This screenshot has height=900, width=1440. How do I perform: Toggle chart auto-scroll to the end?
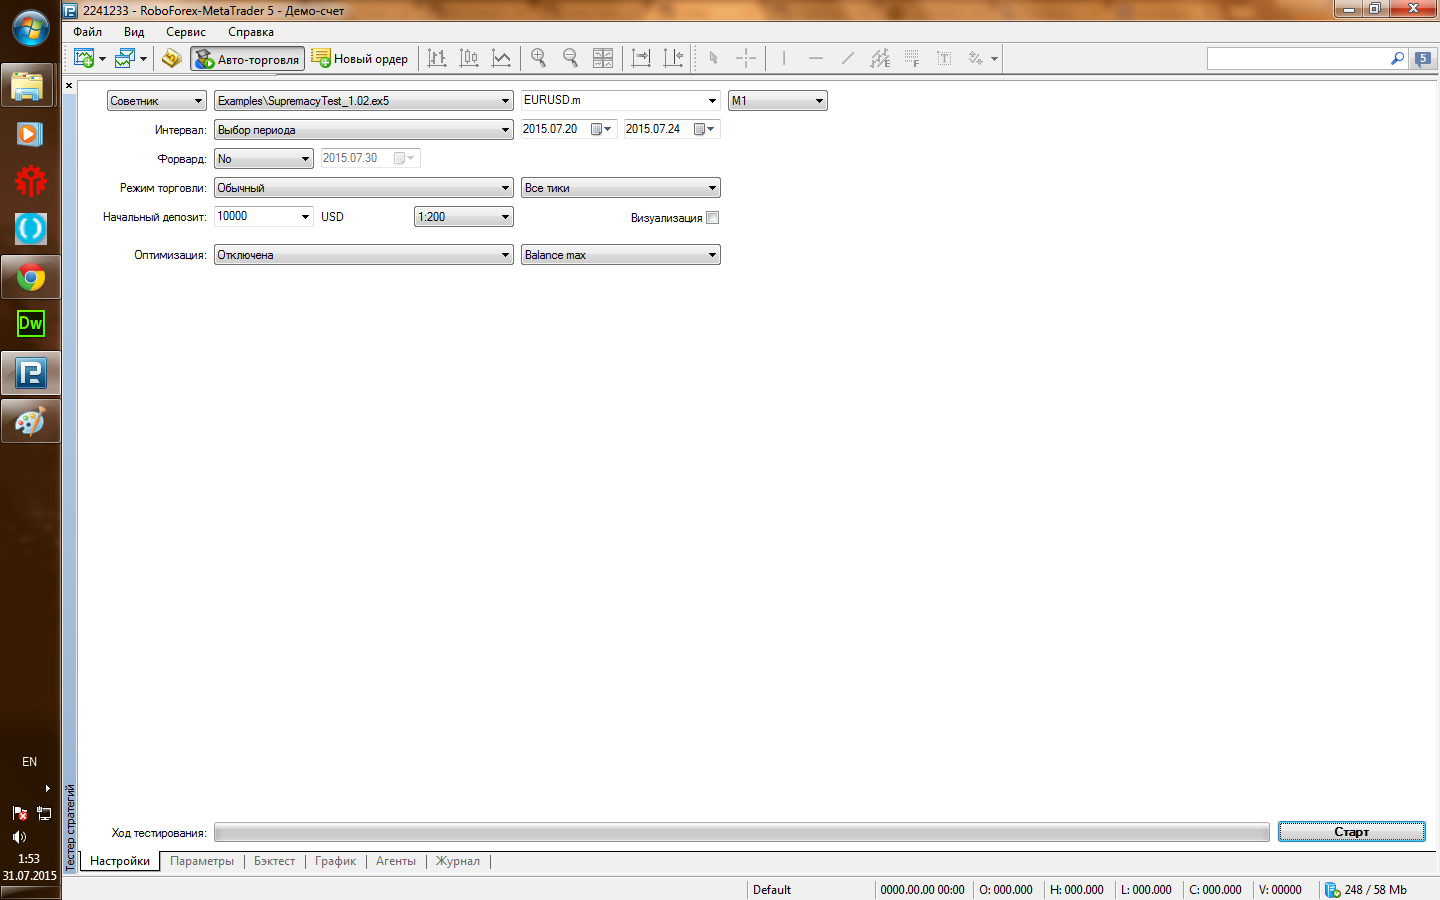click(641, 59)
